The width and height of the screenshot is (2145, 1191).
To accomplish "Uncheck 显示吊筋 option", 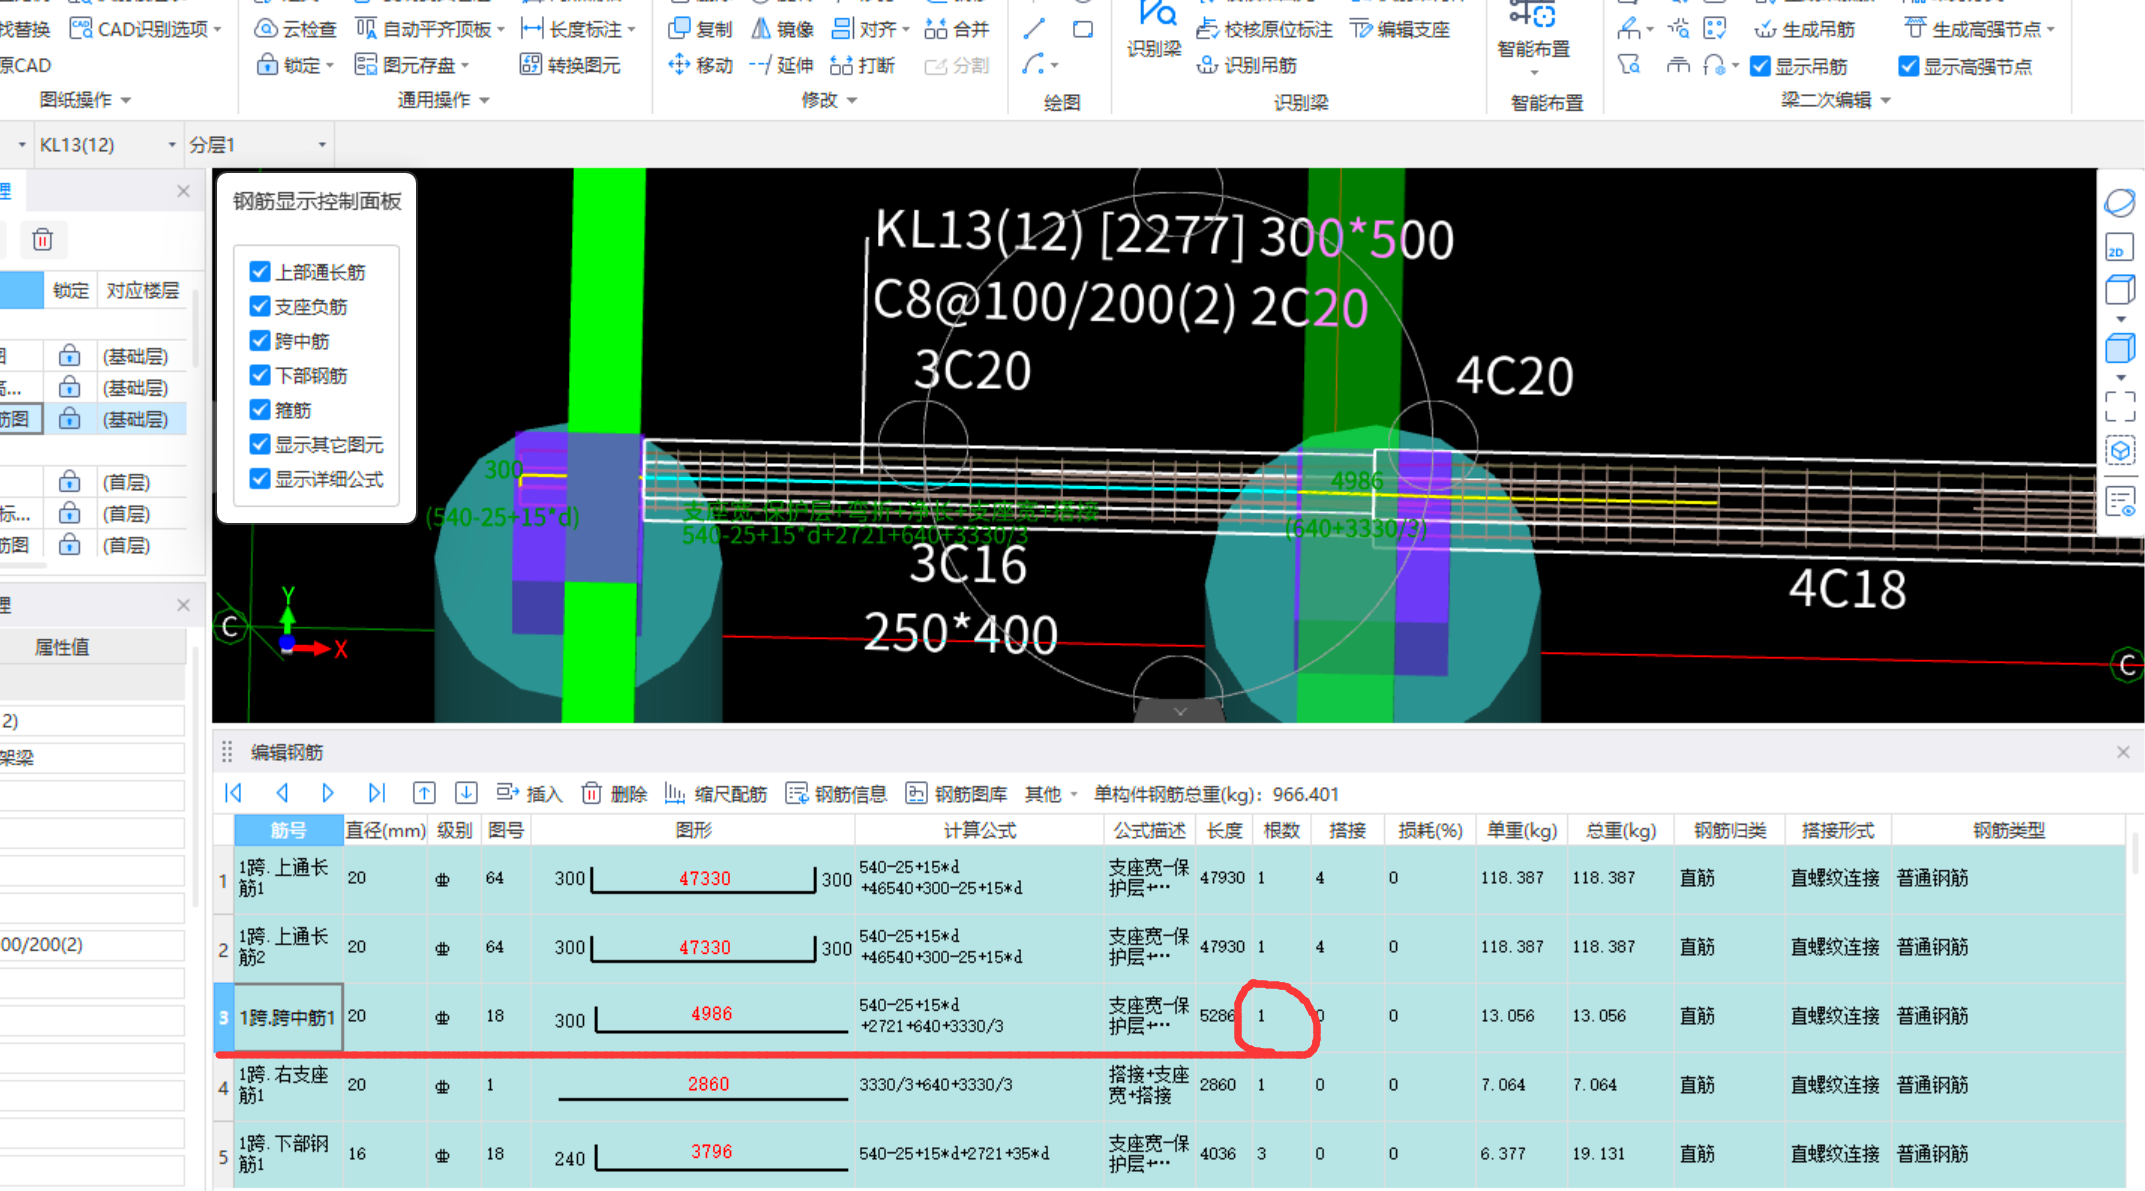I will point(1761,66).
